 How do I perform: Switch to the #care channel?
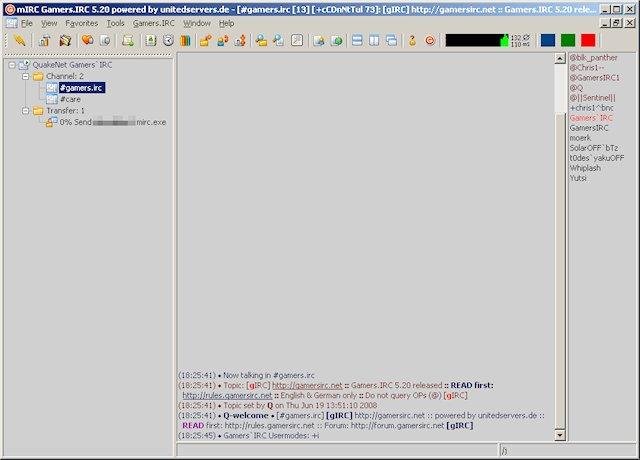[70, 99]
